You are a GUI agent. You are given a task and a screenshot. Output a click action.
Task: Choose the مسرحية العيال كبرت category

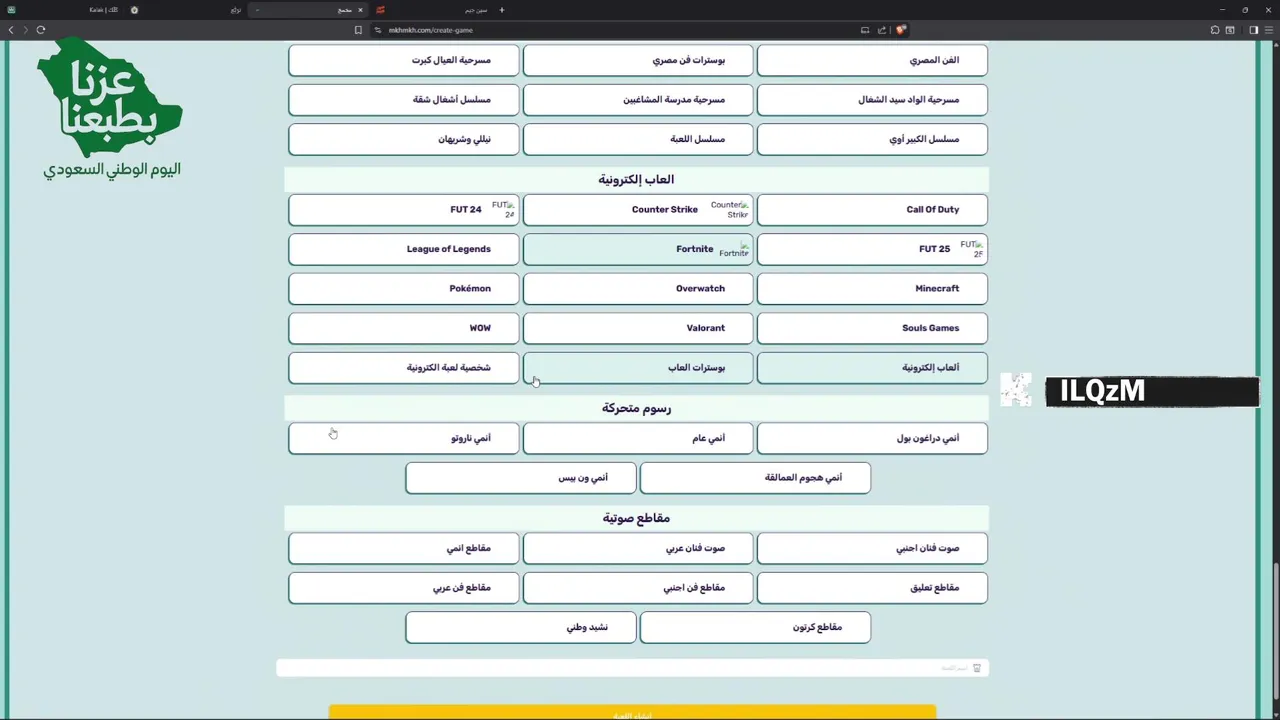click(x=404, y=60)
